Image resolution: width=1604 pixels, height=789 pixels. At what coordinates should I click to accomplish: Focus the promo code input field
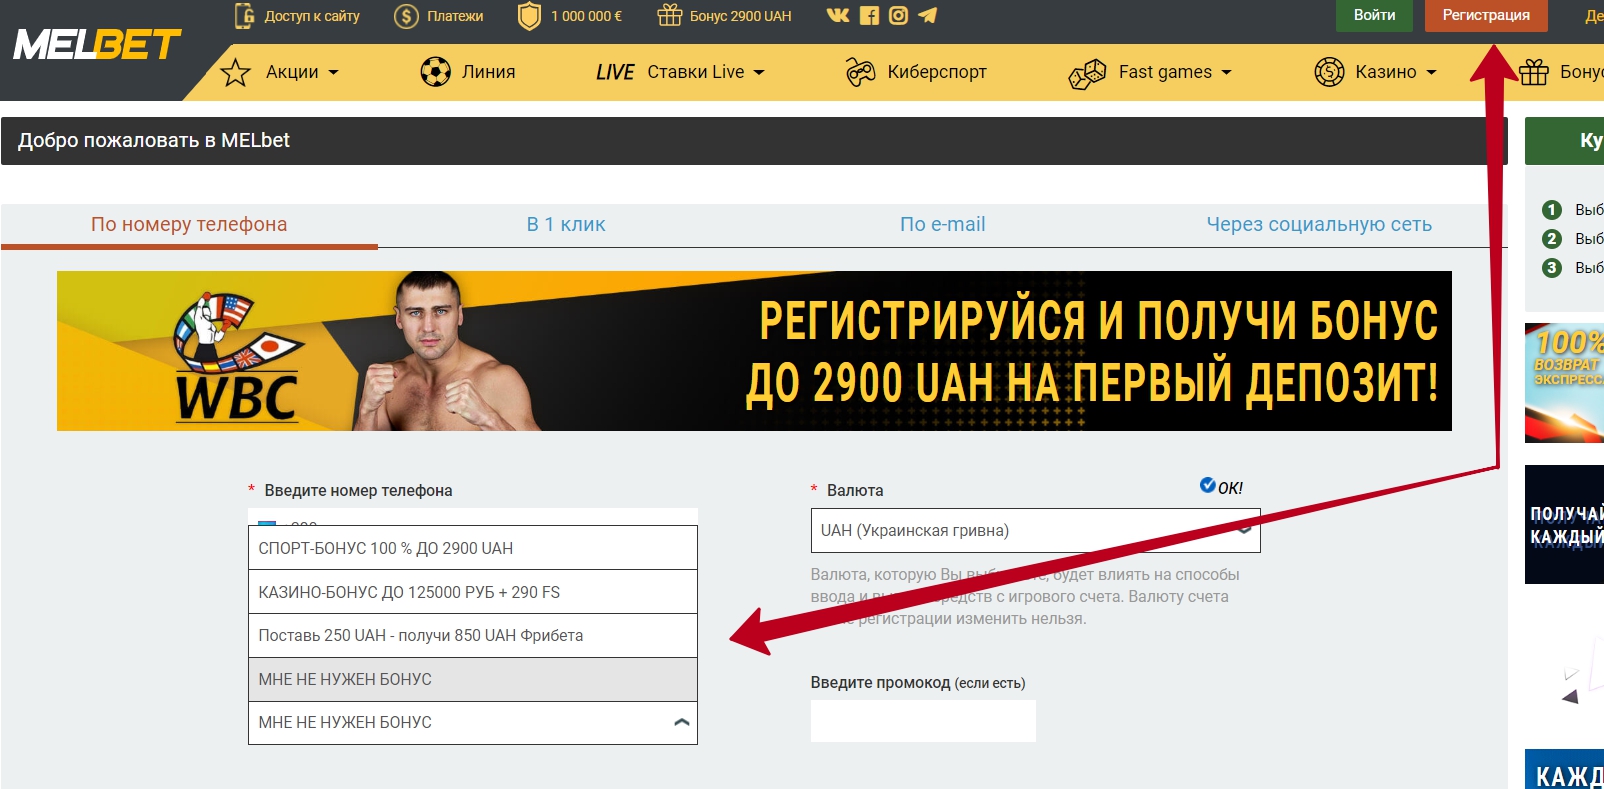[x=923, y=720]
